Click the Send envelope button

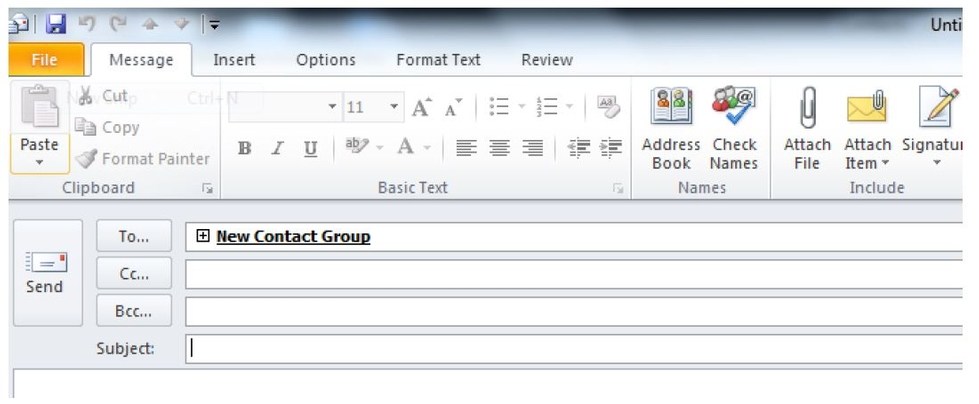[x=43, y=272]
